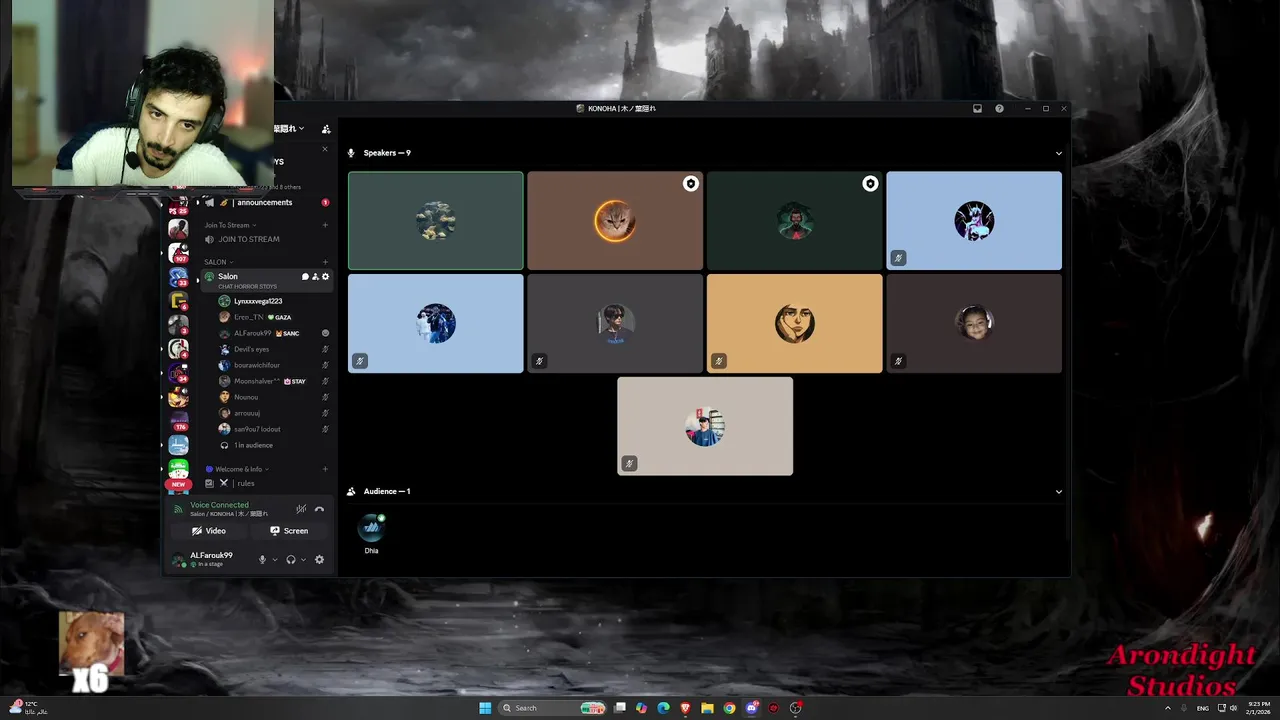This screenshot has height=720, width=1280.
Task: Select the green-bordered speaking tile
Action: (436, 221)
